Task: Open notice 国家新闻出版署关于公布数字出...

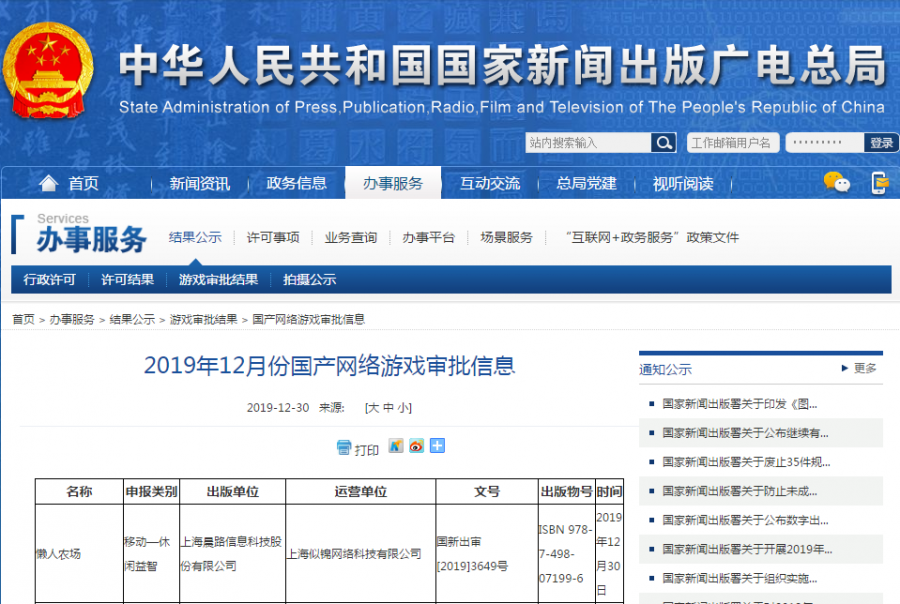Action: tap(746, 520)
